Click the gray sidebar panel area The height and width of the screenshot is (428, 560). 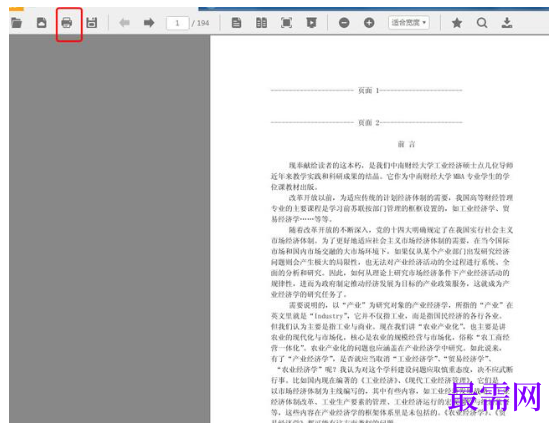[110, 229]
